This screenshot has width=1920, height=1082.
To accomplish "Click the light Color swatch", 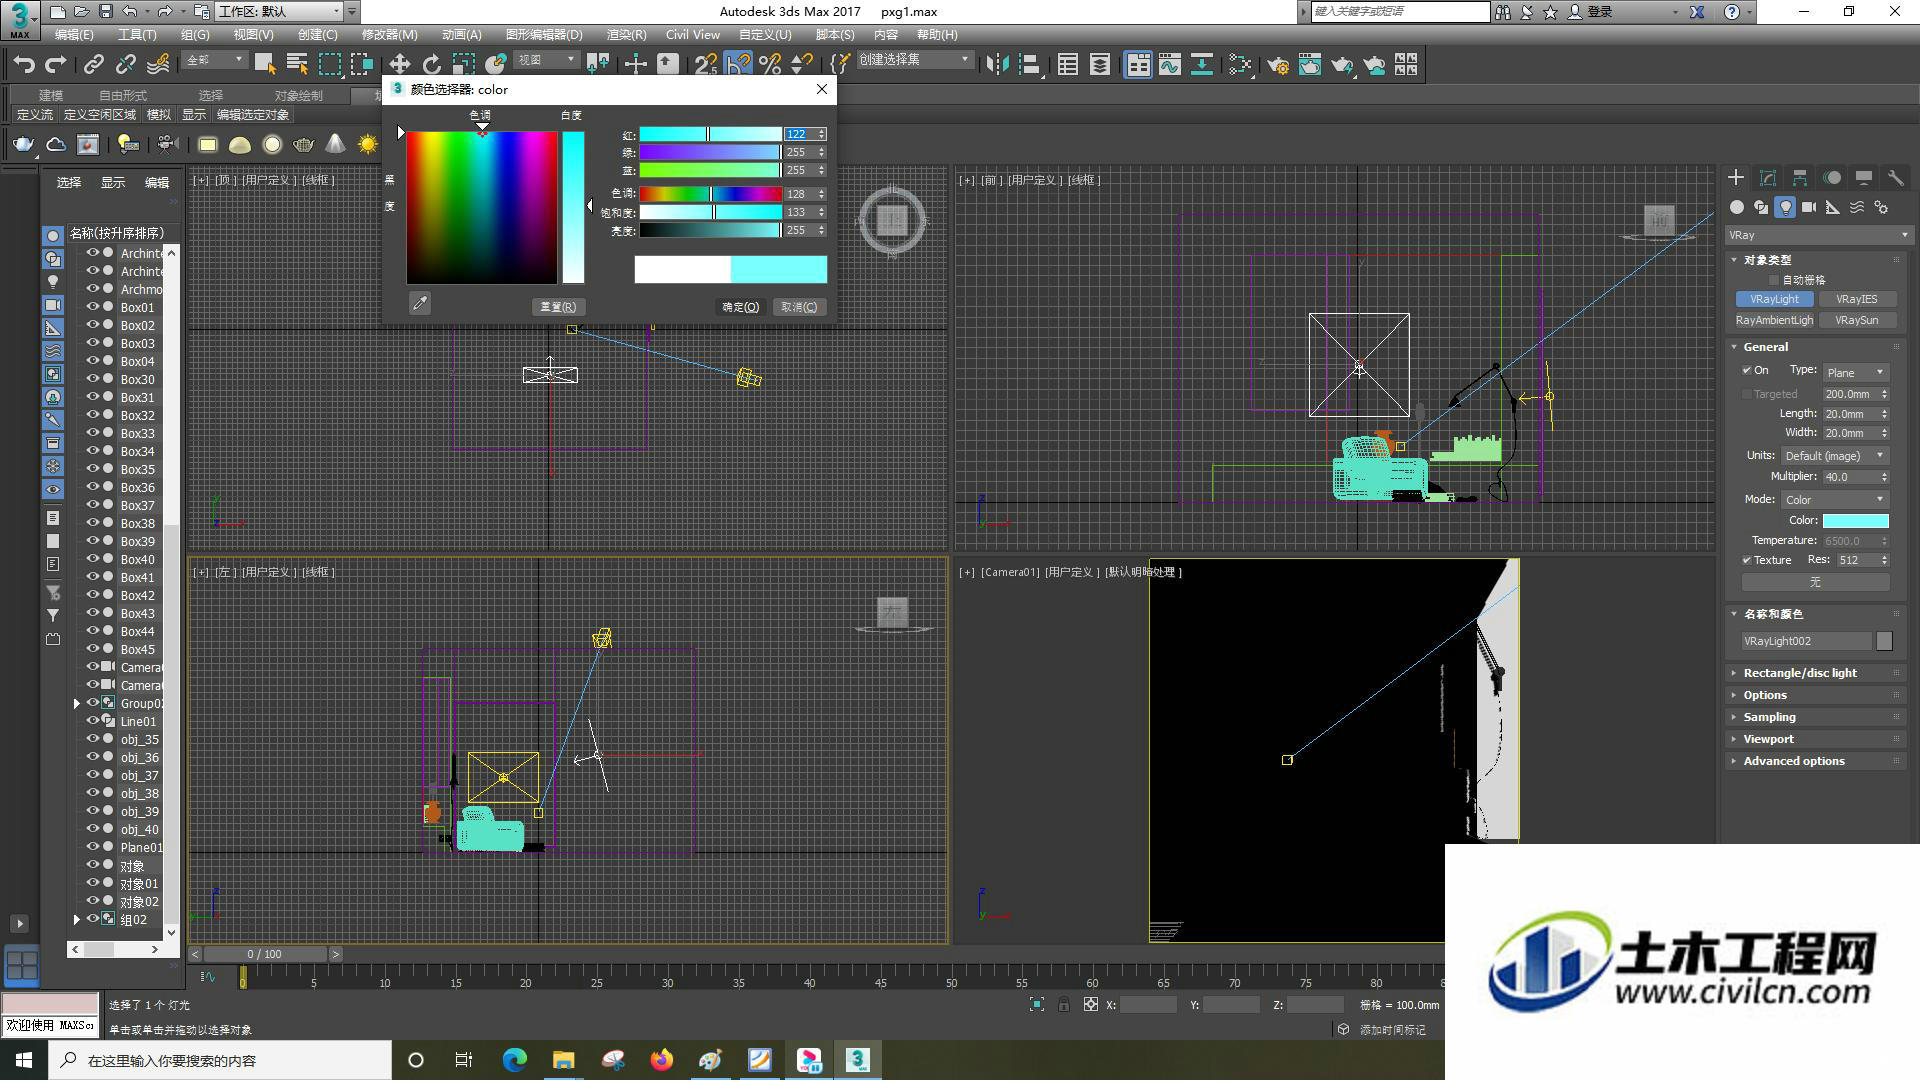I will [1855, 520].
